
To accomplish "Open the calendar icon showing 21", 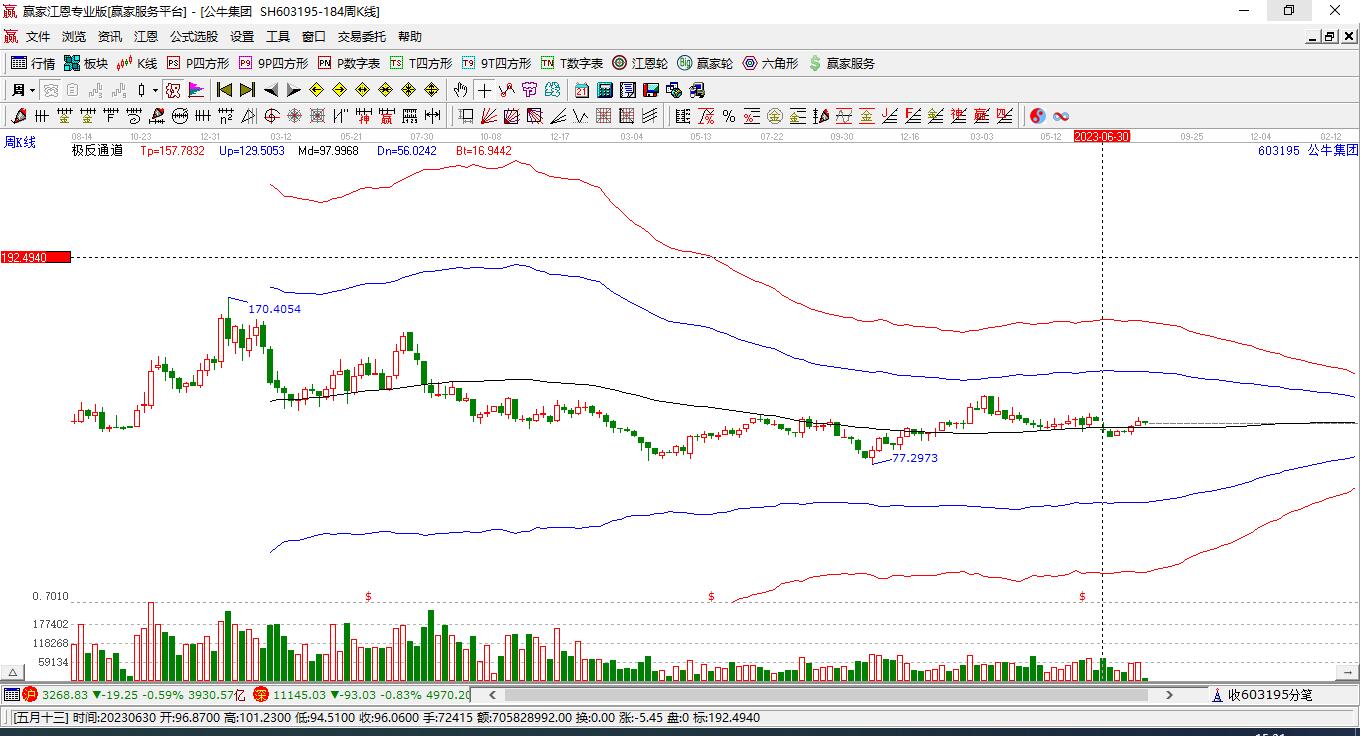I will click(581, 90).
